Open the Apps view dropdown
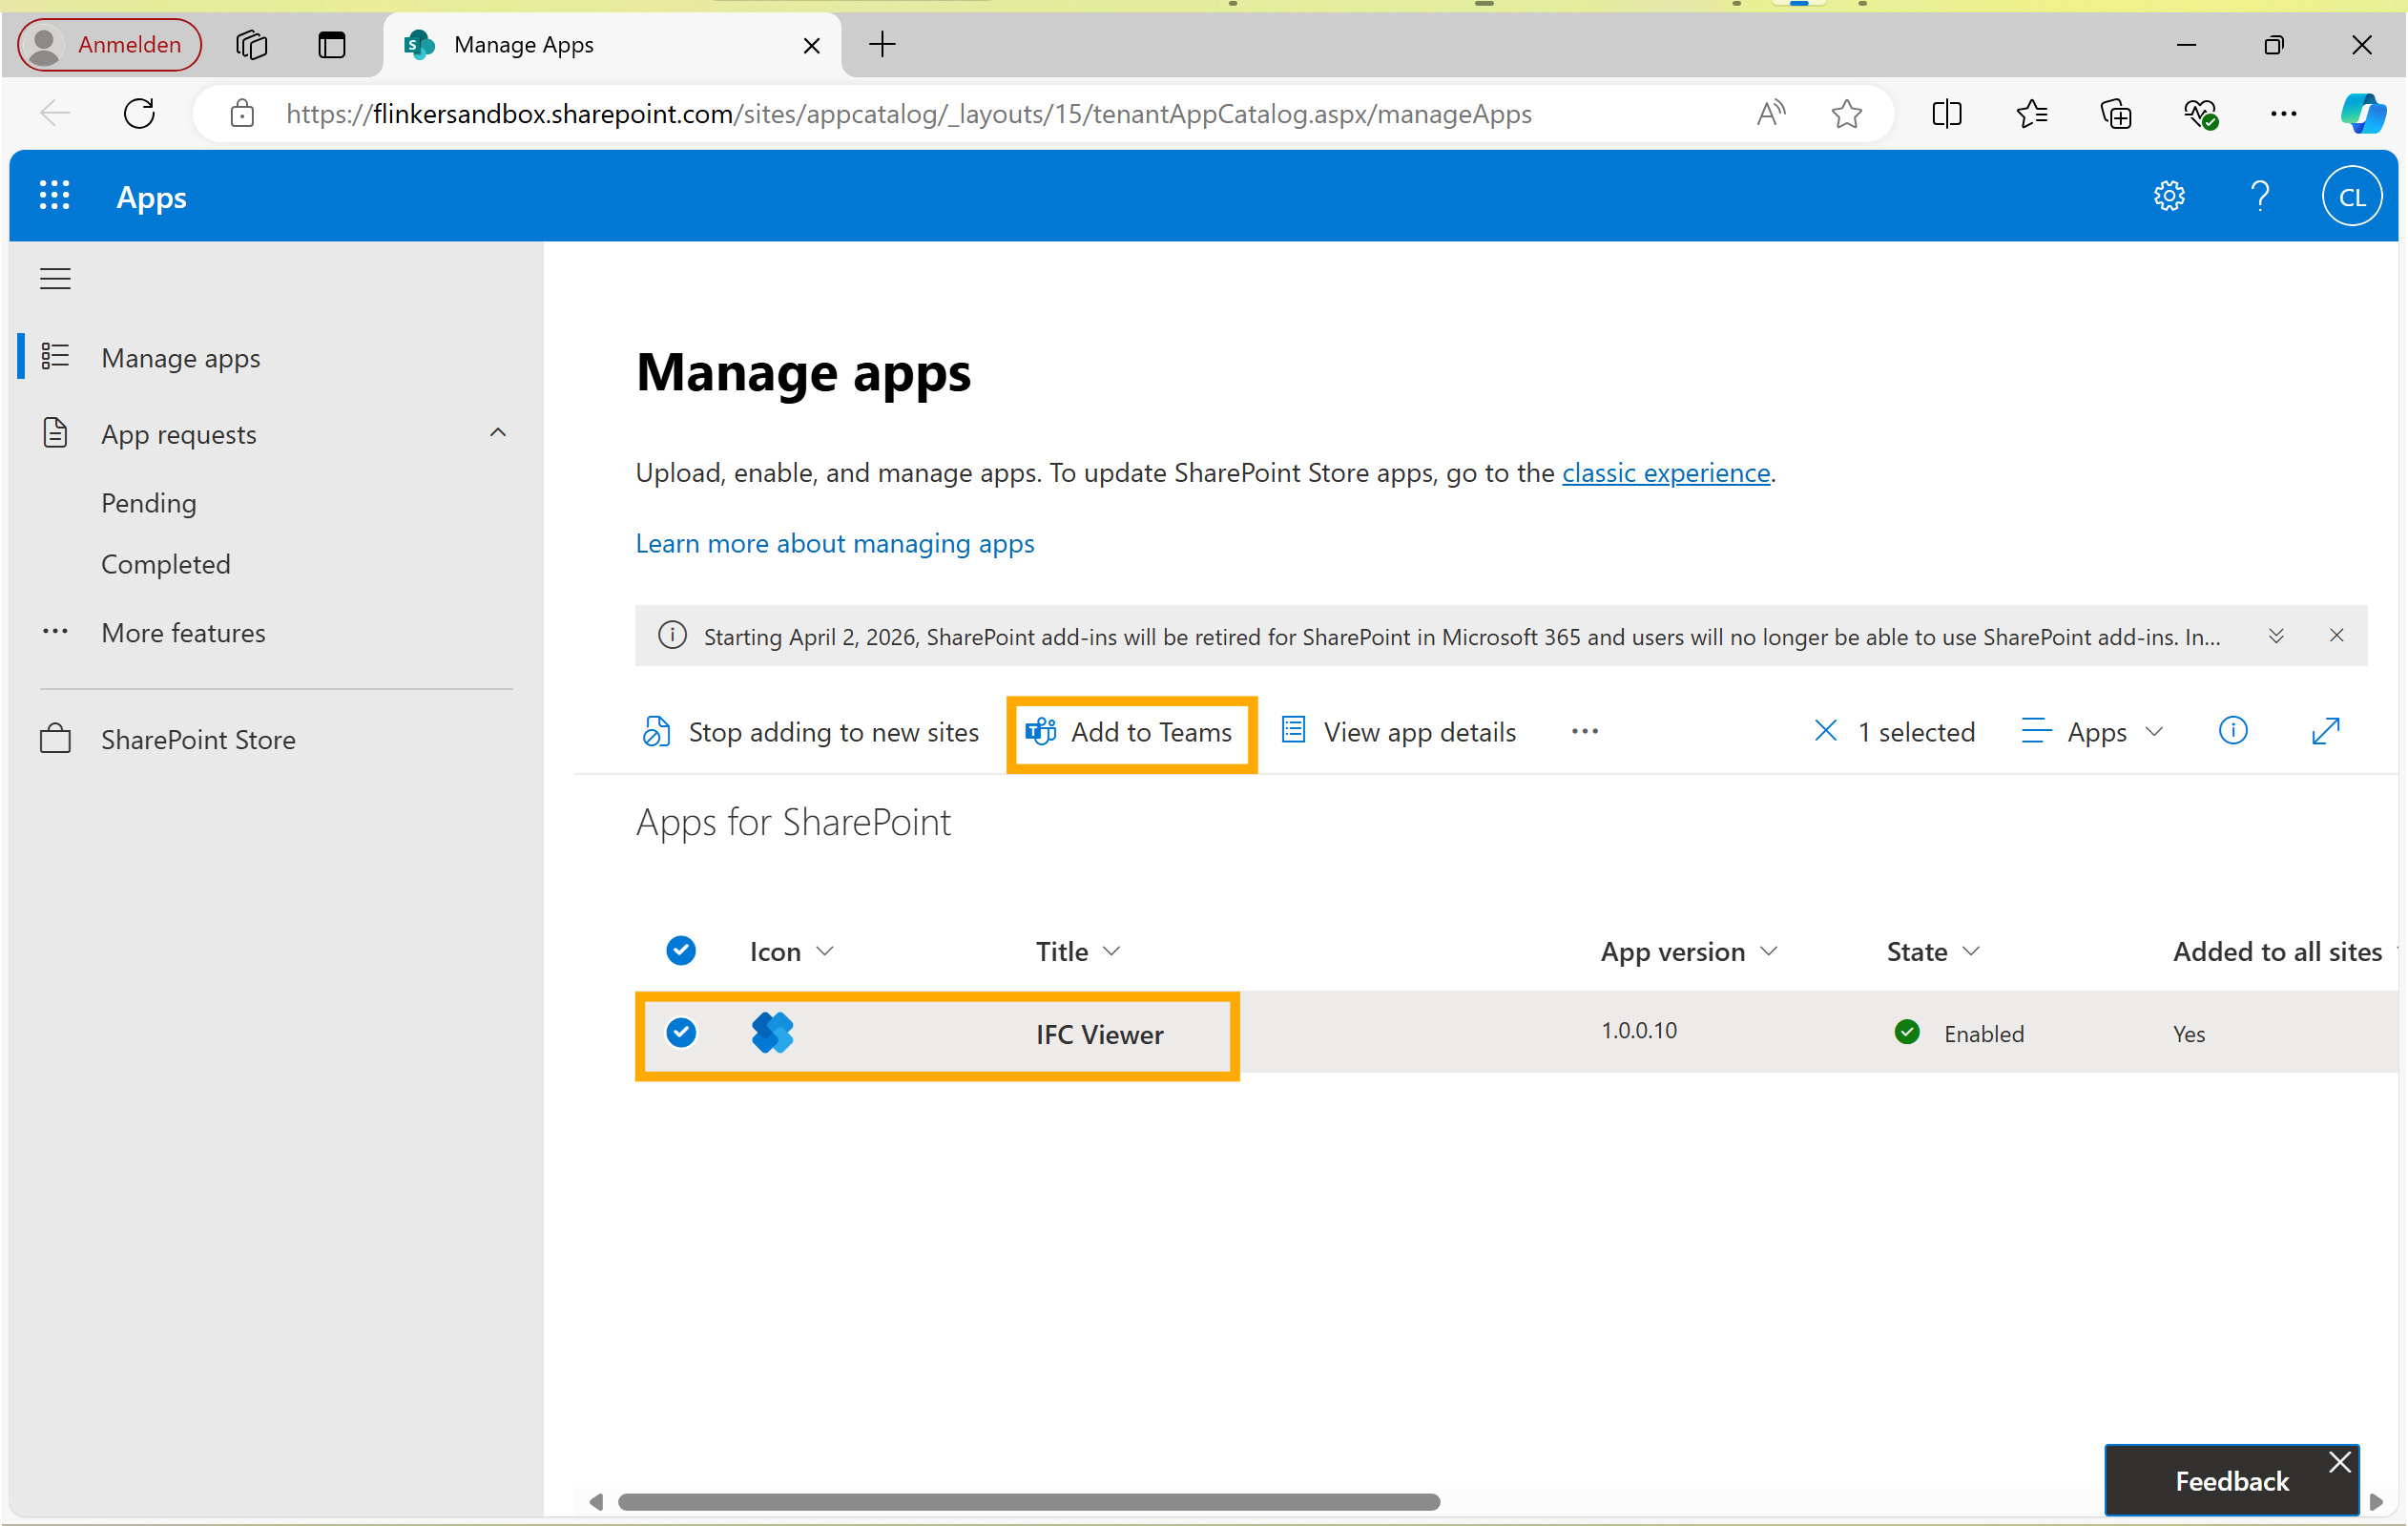 pyautogui.click(x=2092, y=732)
